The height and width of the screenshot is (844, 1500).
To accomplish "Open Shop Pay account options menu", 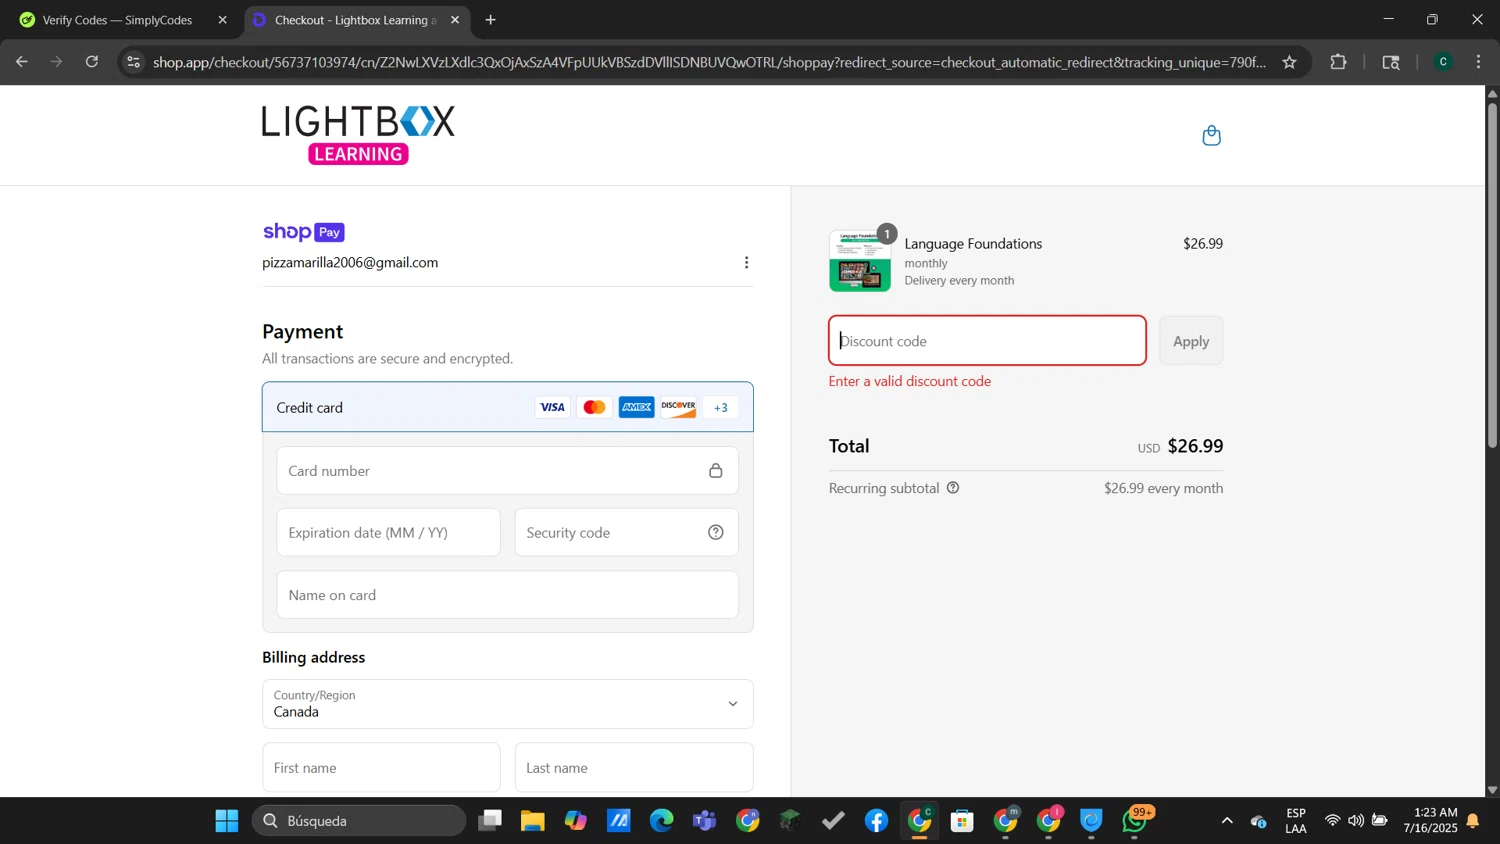I will pyautogui.click(x=746, y=262).
